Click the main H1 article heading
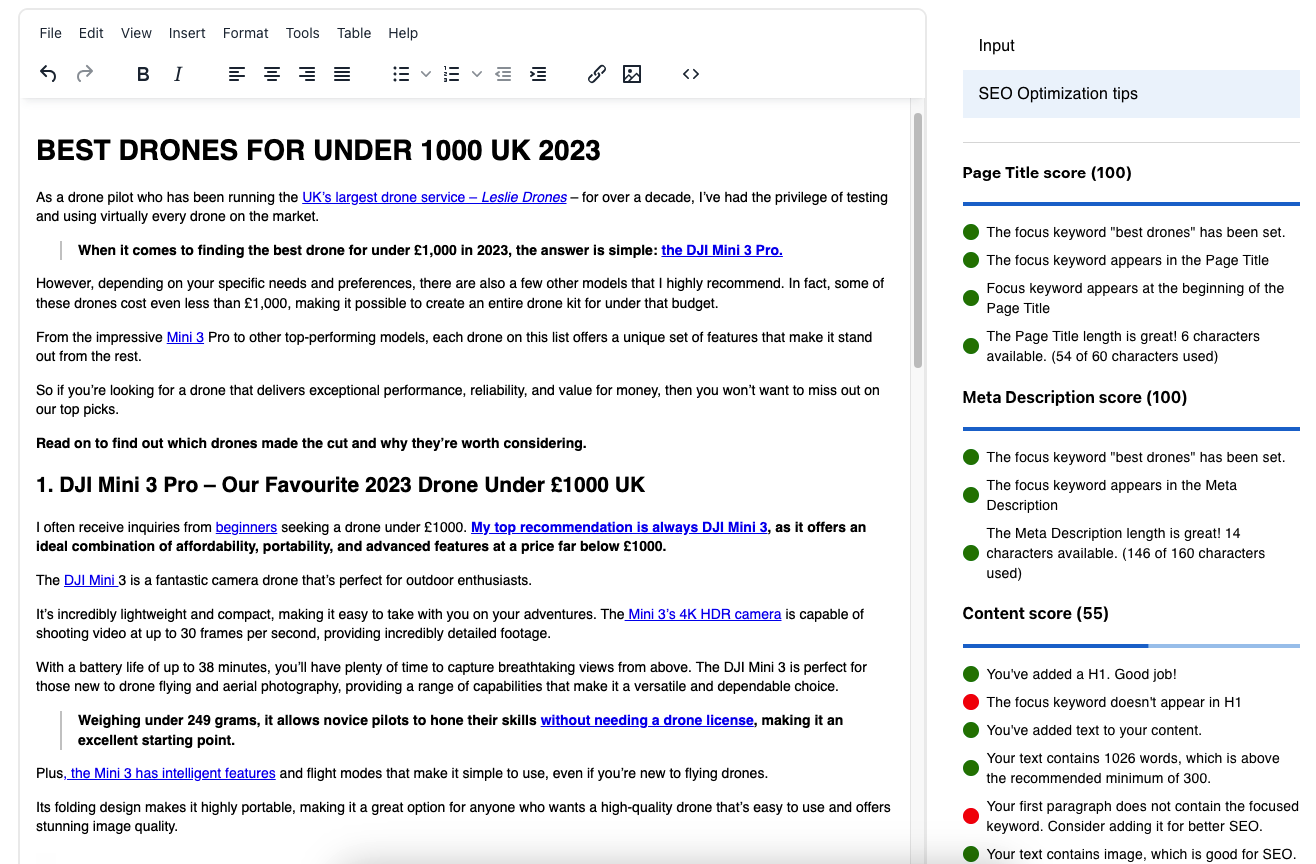Screen dimensions: 1316x864 point(318,151)
